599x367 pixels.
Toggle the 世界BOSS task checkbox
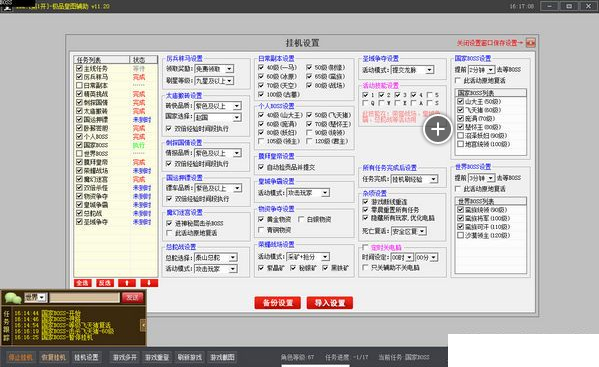point(79,154)
